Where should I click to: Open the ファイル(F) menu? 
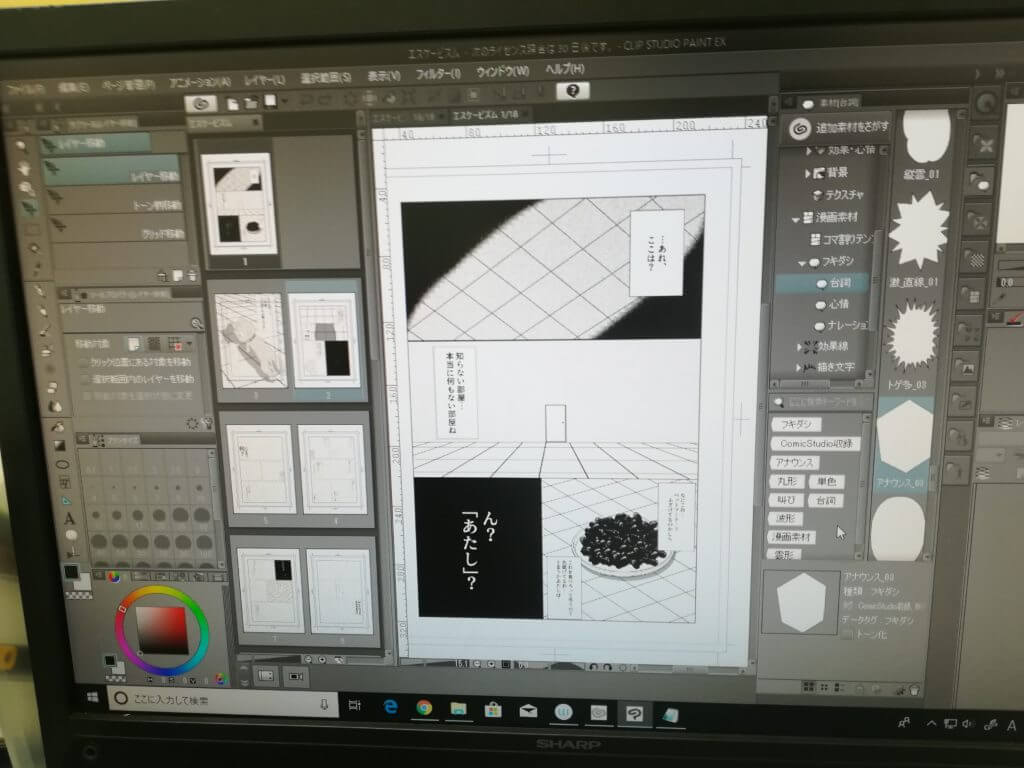click(25, 88)
